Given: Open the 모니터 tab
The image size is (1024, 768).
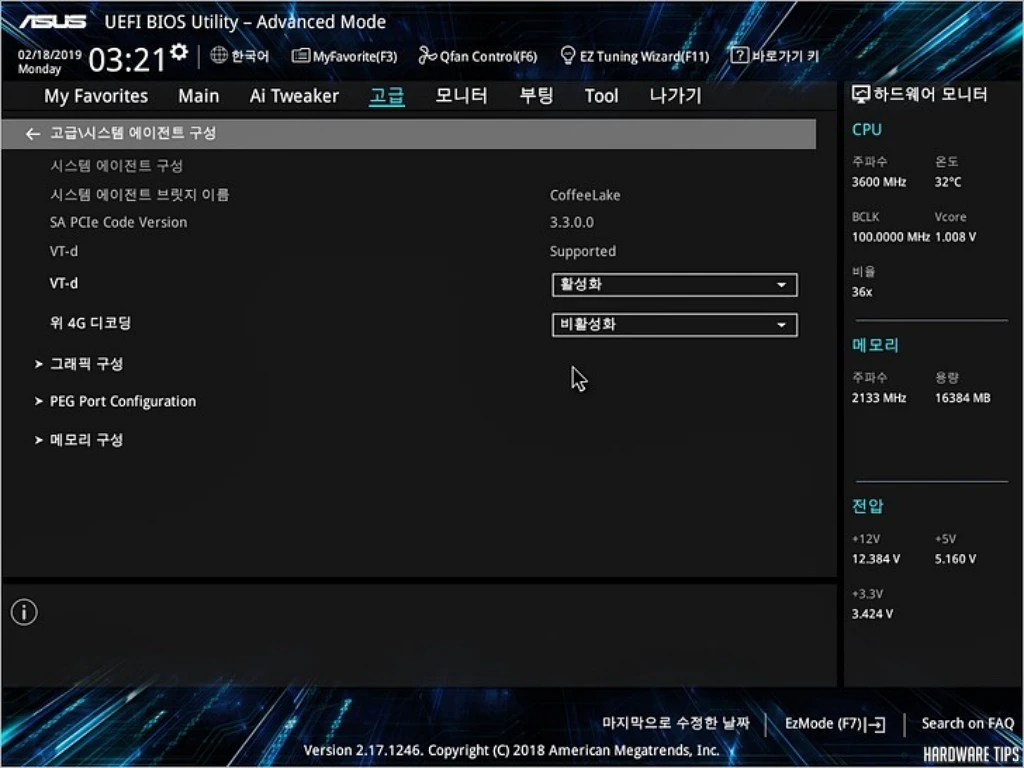Looking at the screenshot, I should click(461, 96).
